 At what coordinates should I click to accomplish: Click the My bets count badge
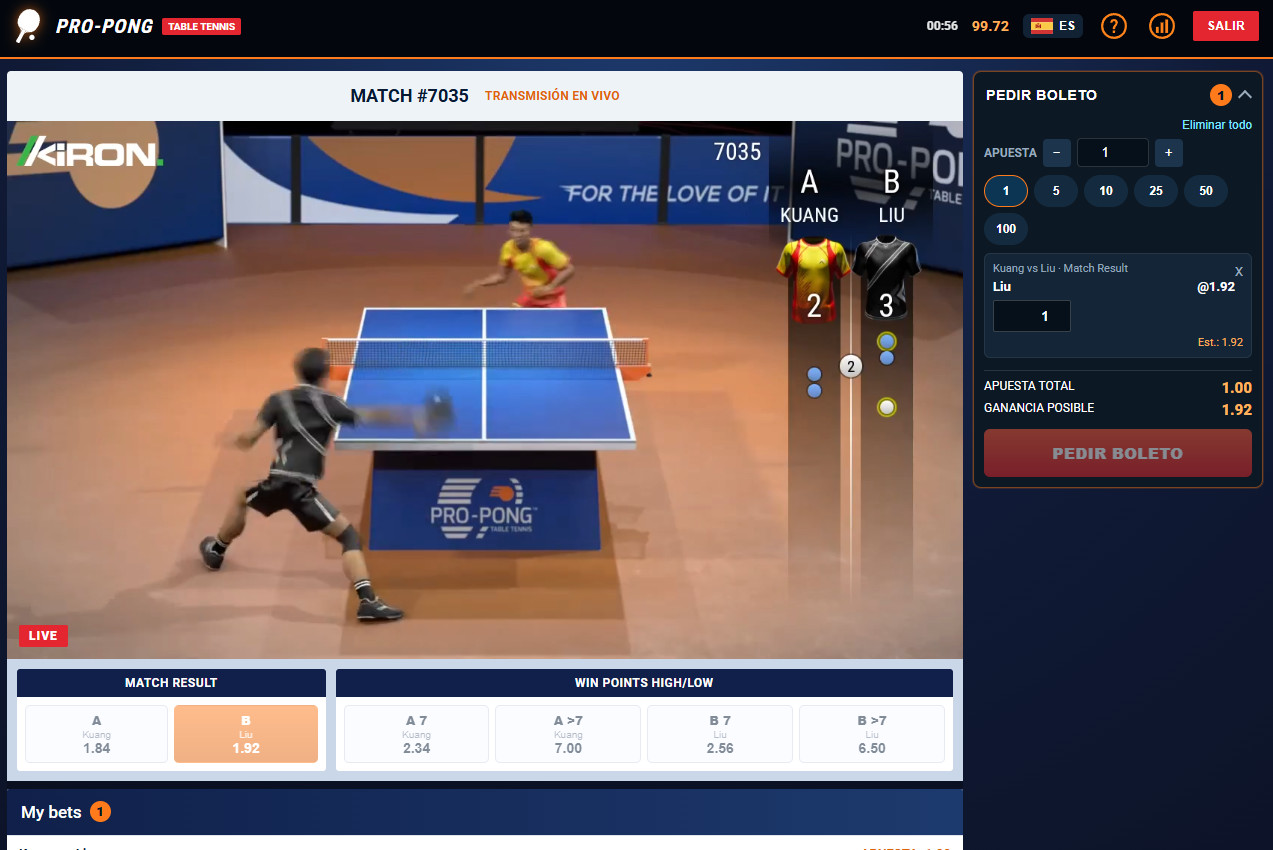click(x=100, y=812)
